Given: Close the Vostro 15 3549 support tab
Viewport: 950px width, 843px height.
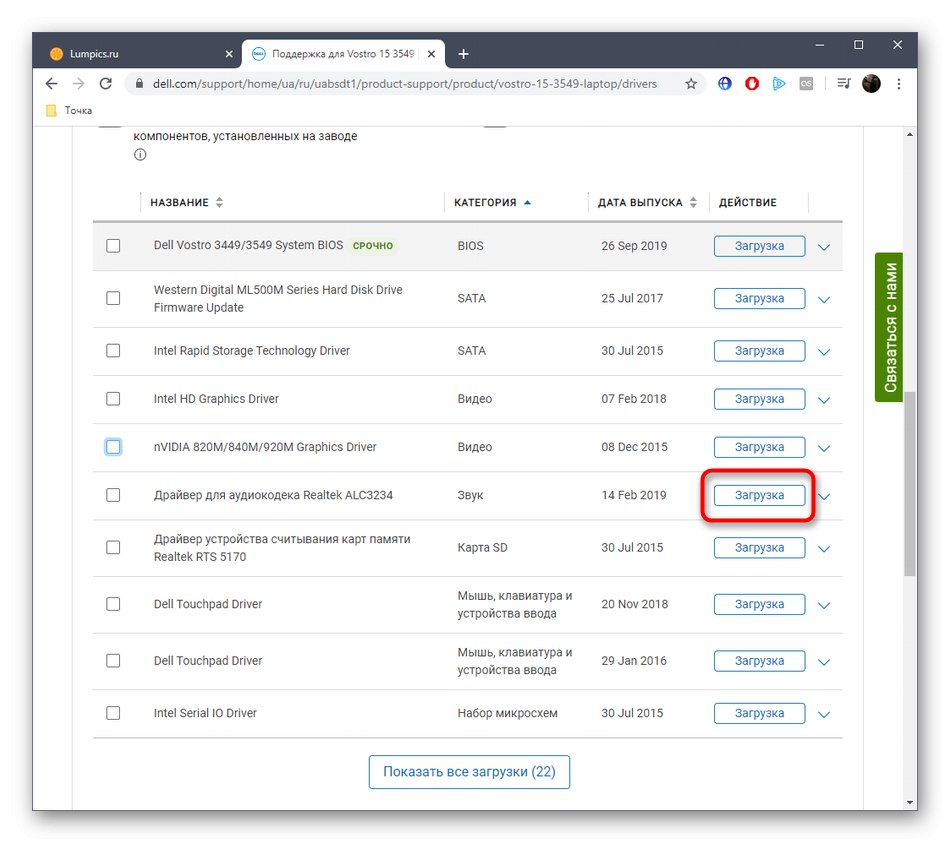Looking at the screenshot, I should [431, 54].
